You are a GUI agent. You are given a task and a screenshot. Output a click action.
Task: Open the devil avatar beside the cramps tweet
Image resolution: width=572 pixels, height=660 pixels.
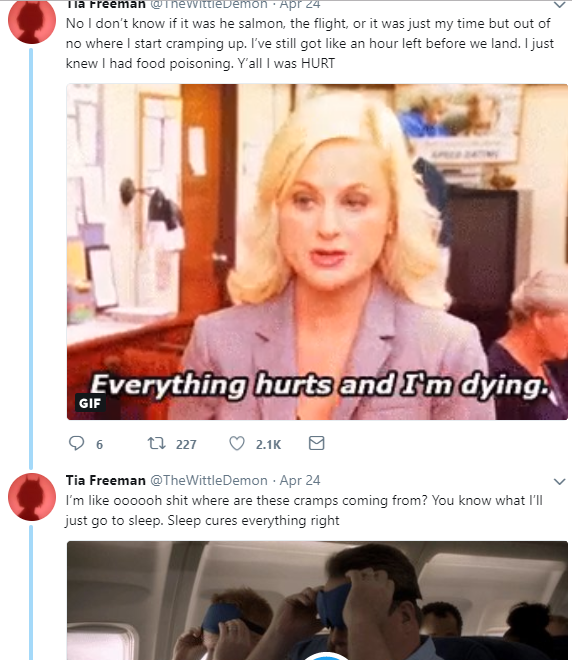point(32,497)
